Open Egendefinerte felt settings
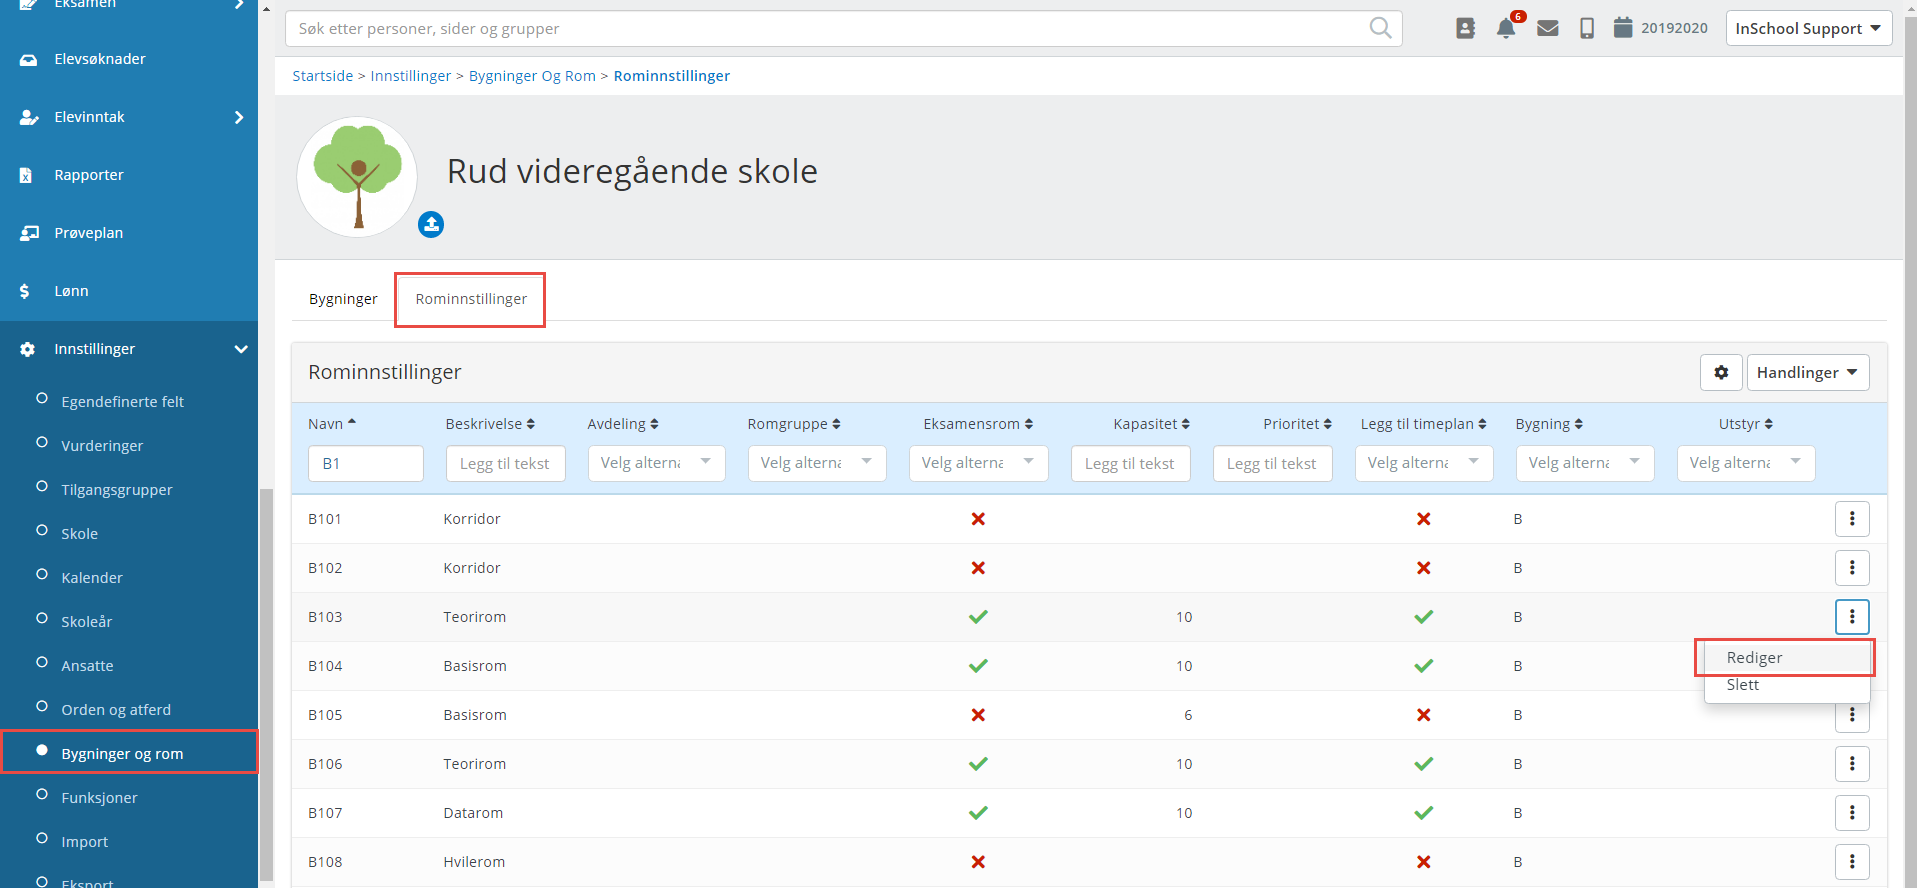The width and height of the screenshot is (1917, 888). [123, 402]
